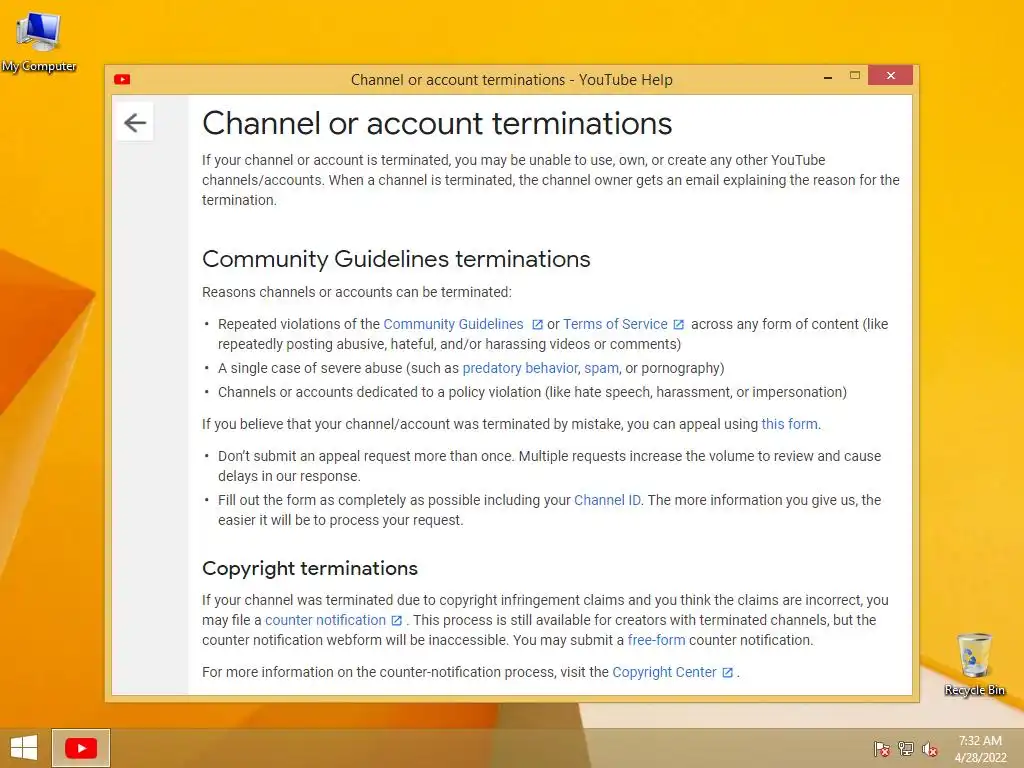This screenshot has height=768, width=1024.
Task: Click the bullet about channels dedicated to a policy violation
Action: [532, 392]
